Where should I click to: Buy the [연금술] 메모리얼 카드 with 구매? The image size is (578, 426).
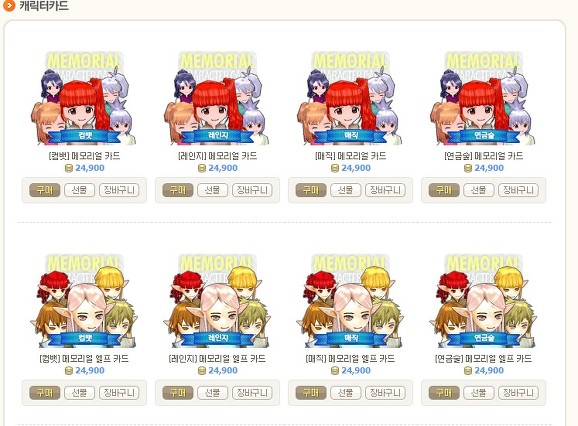coord(444,190)
